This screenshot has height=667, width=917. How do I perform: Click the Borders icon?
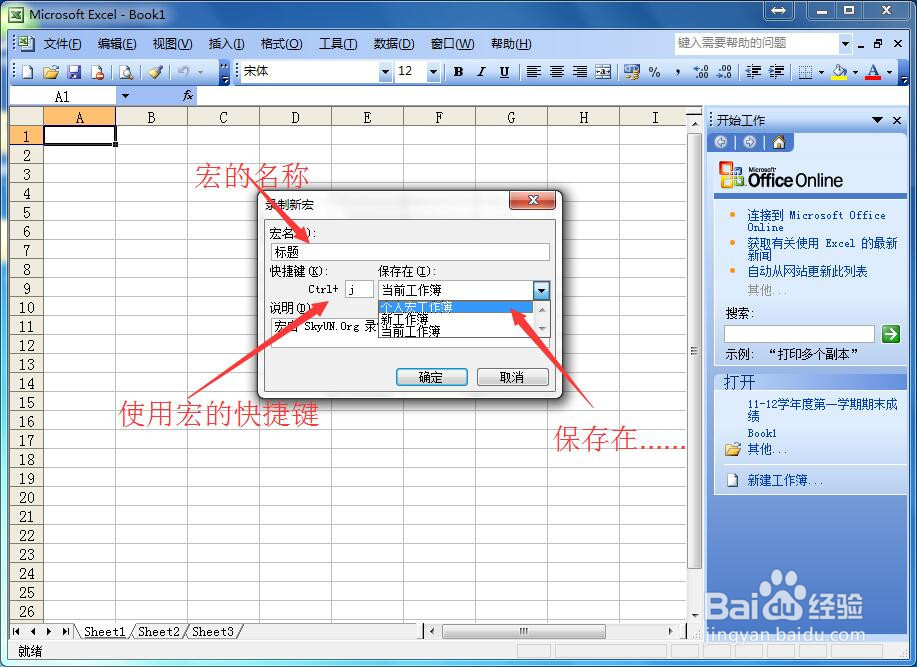tap(805, 72)
